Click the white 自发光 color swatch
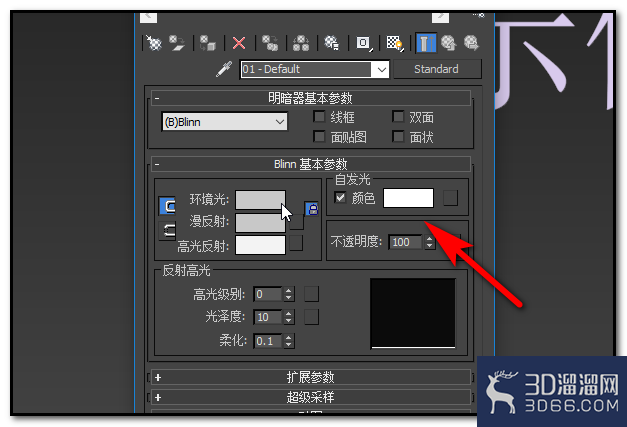 click(408, 198)
